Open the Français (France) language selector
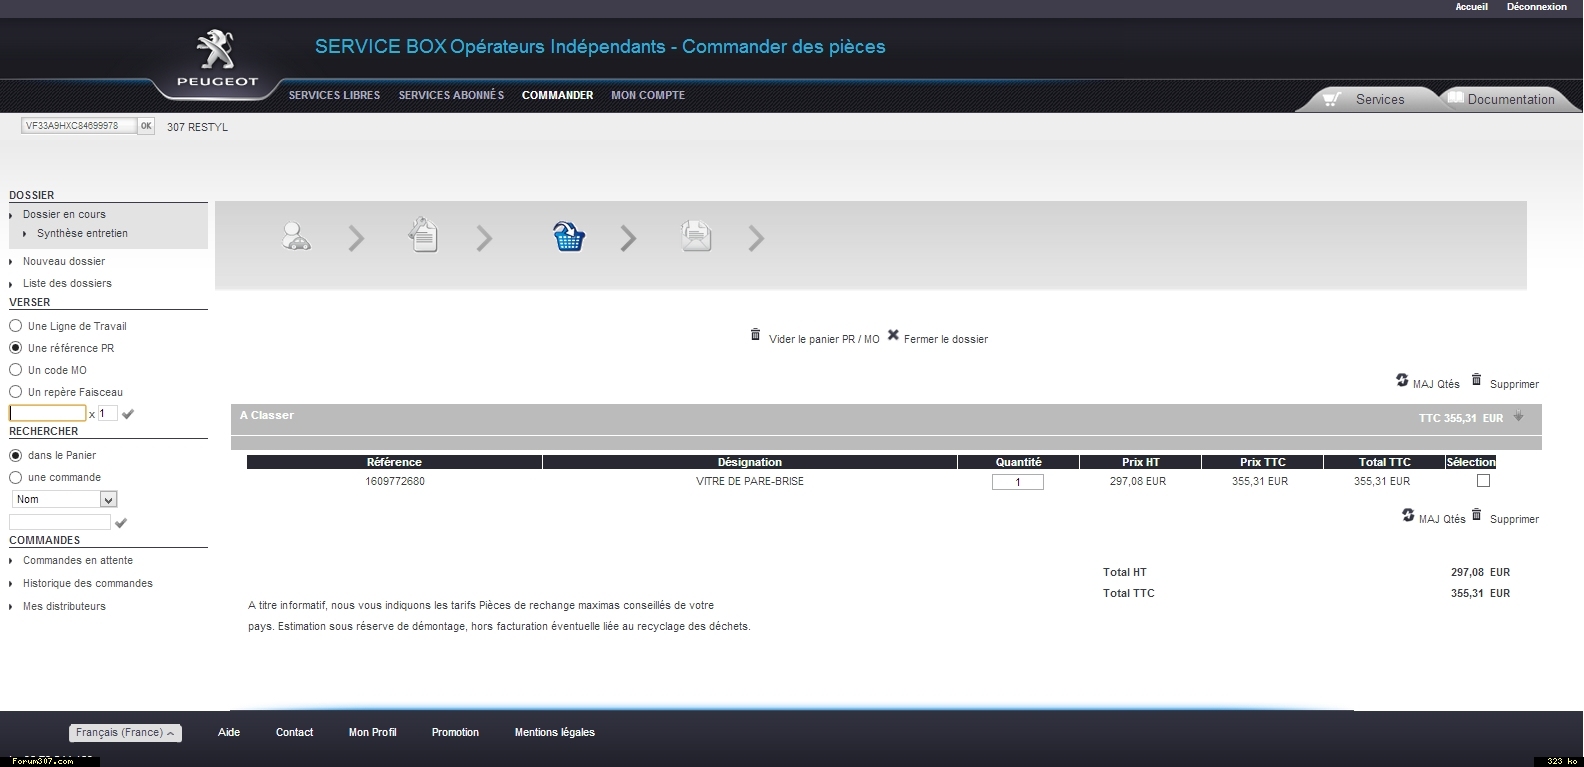Image resolution: width=1584 pixels, height=767 pixels. tap(125, 733)
